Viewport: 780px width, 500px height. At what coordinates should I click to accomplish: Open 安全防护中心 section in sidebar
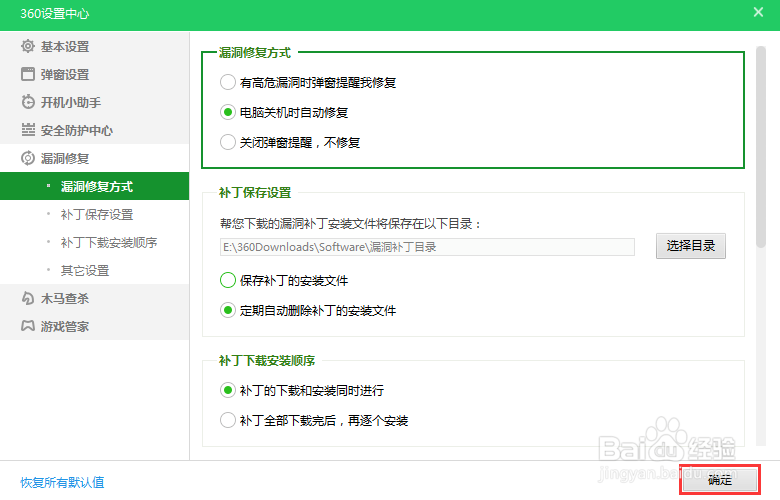coord(95,130)
